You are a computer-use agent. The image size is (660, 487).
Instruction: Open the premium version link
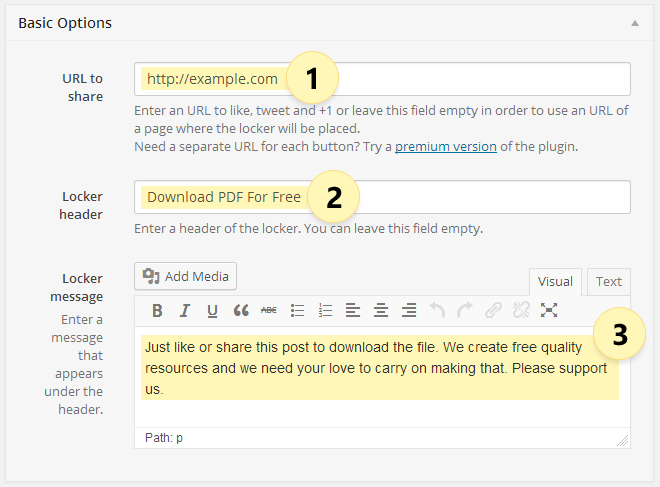(445, 146)
